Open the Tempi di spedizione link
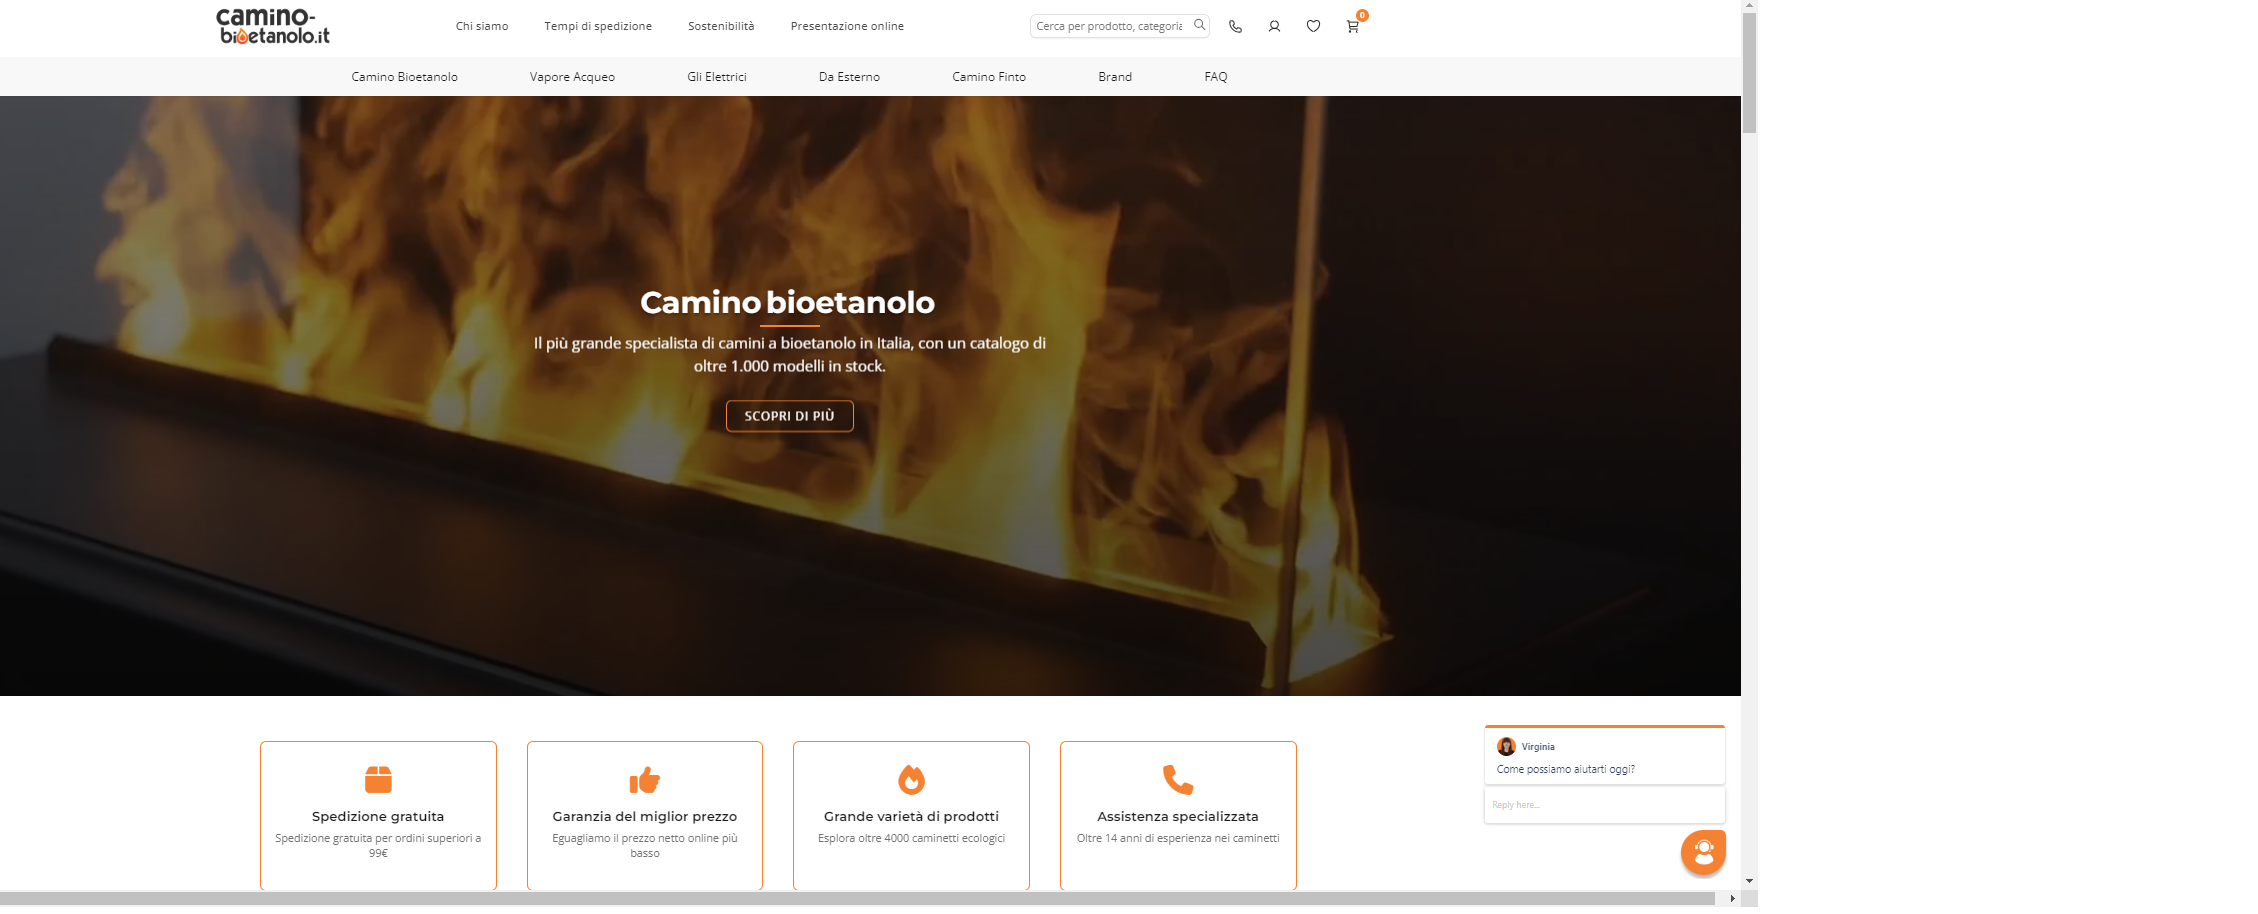This screenshot has width=2258, height=914. [598, 26]
